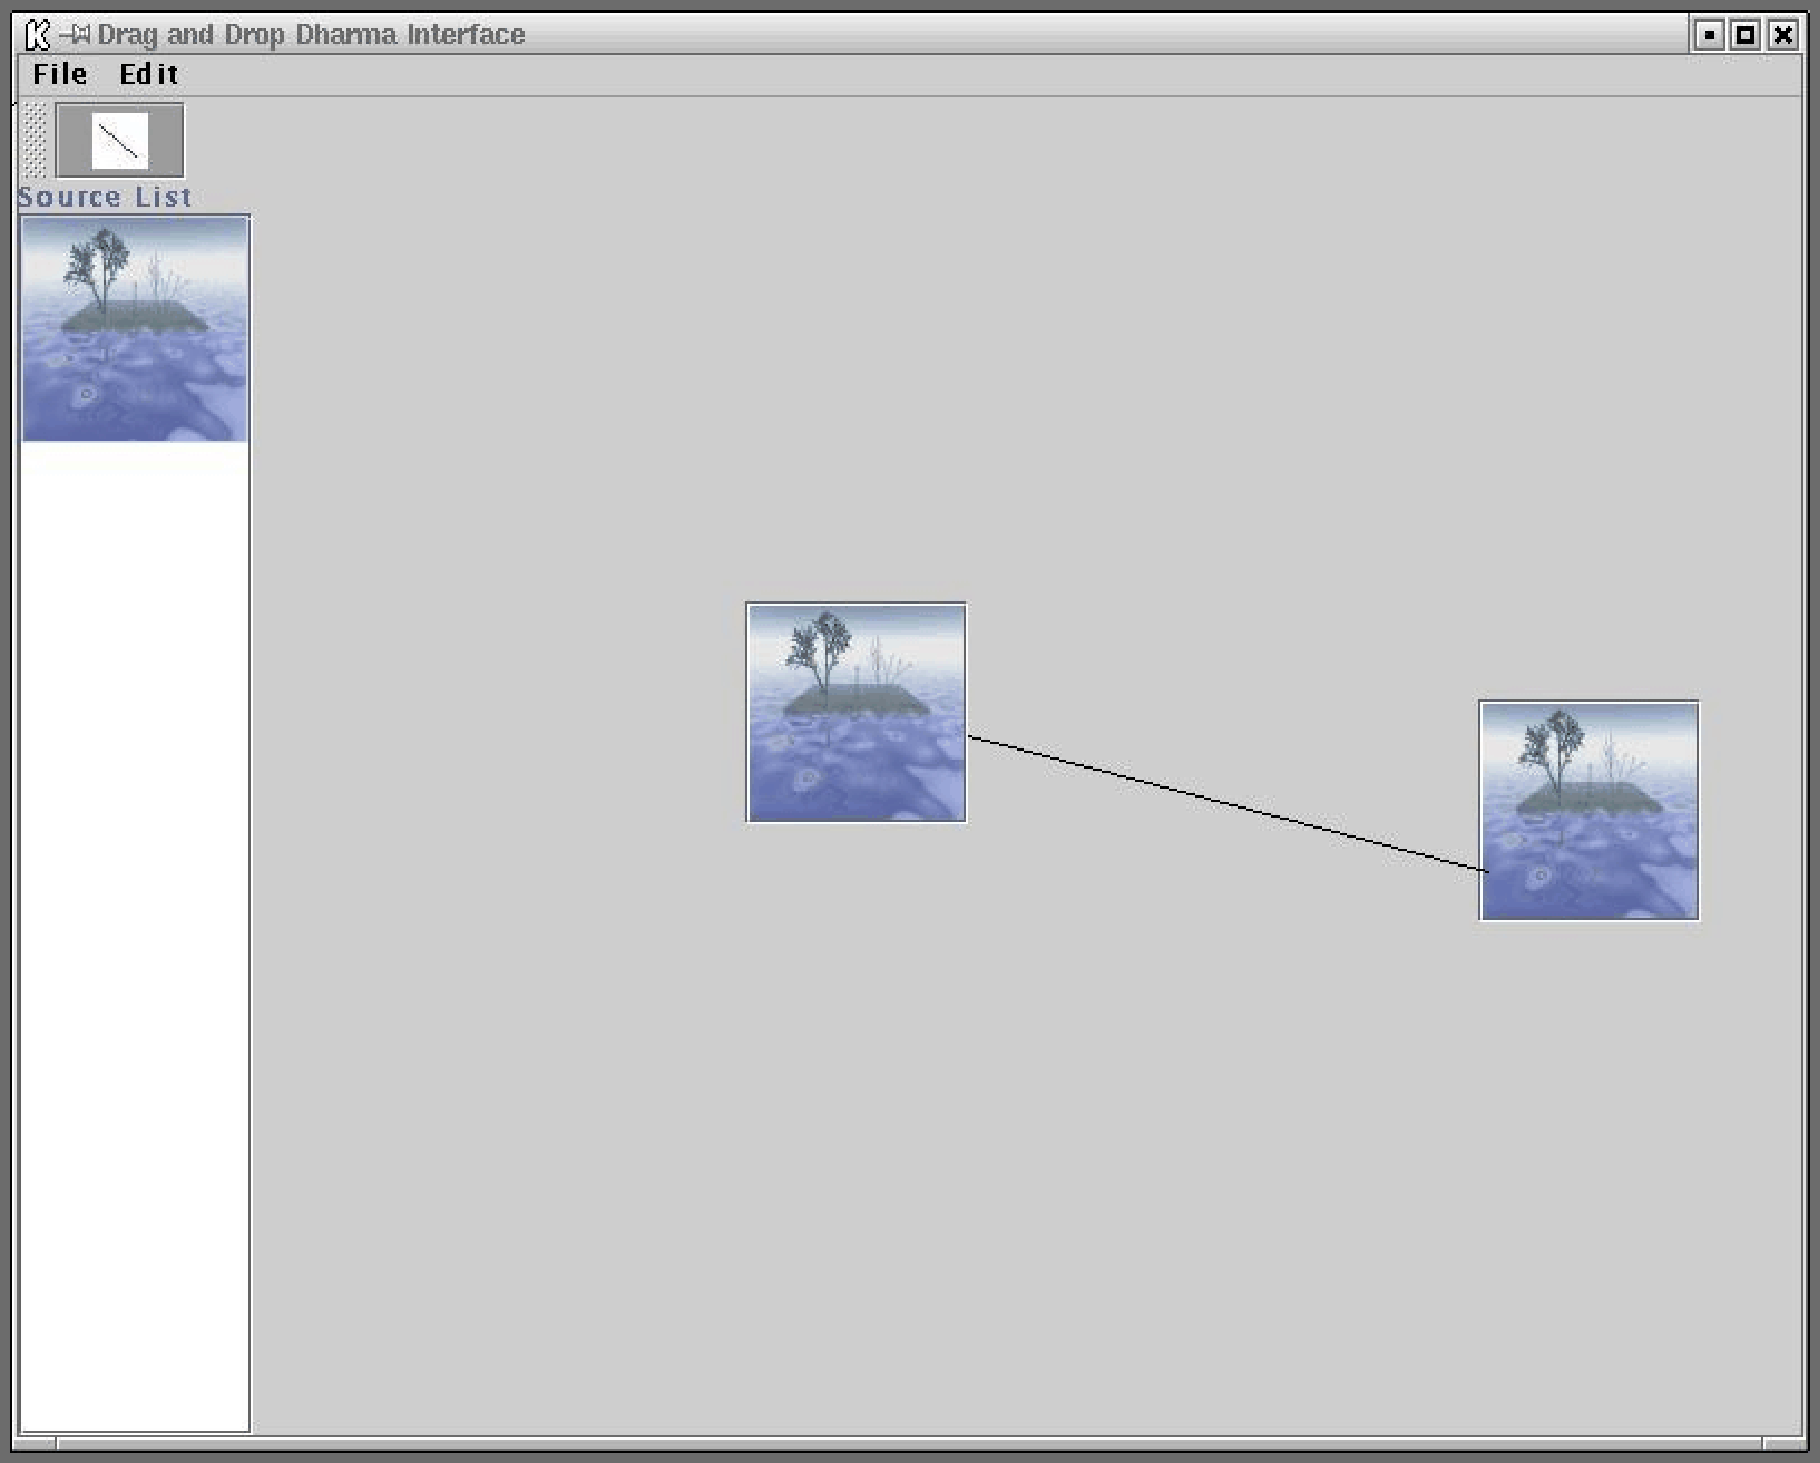Minimize the Dharma Interface window
Image resolution: width=1820 pixels, height=1463 pixels.
(1709, 35)
